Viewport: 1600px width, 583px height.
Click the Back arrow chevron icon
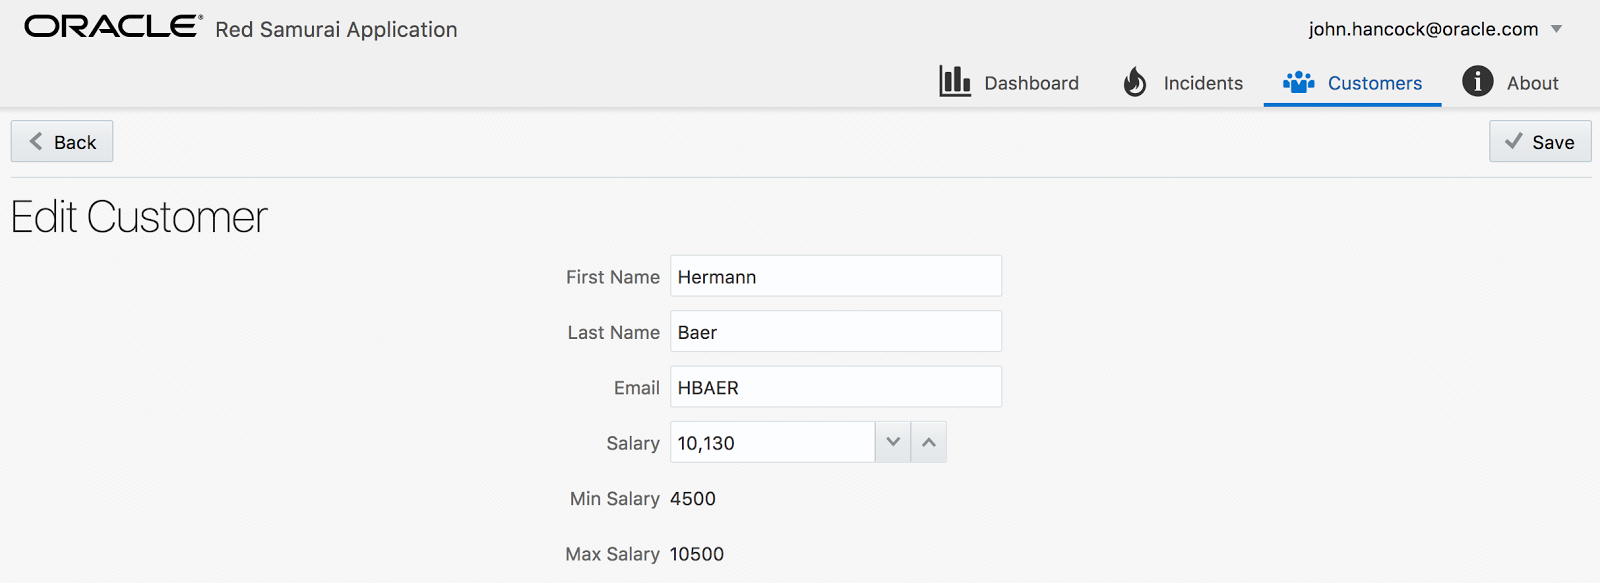[x=36, y=141]
